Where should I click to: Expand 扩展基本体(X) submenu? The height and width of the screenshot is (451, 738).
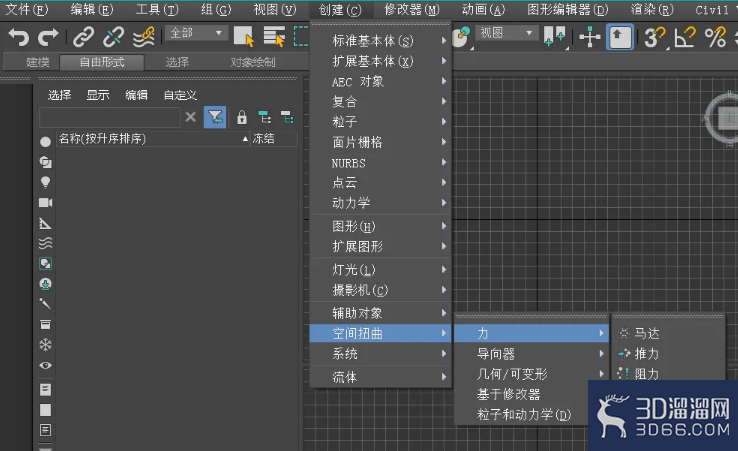click(381, 61)
